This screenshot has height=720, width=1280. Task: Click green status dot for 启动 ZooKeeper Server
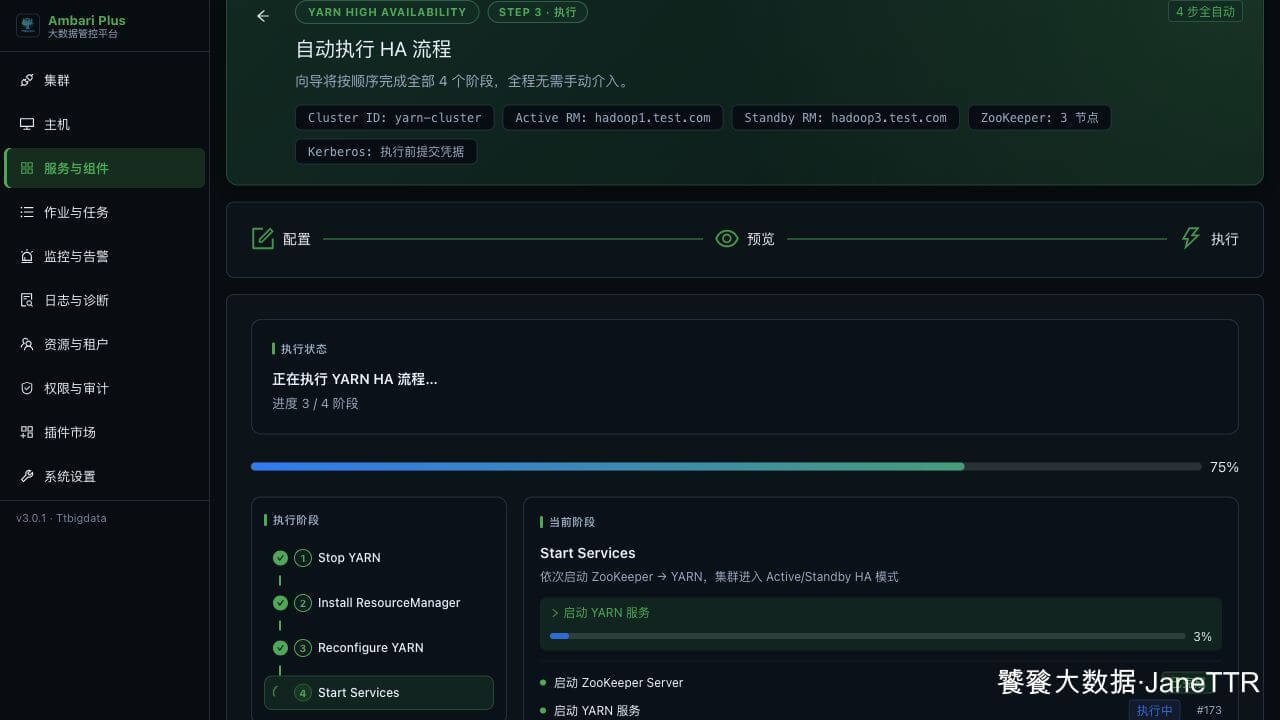543,682
